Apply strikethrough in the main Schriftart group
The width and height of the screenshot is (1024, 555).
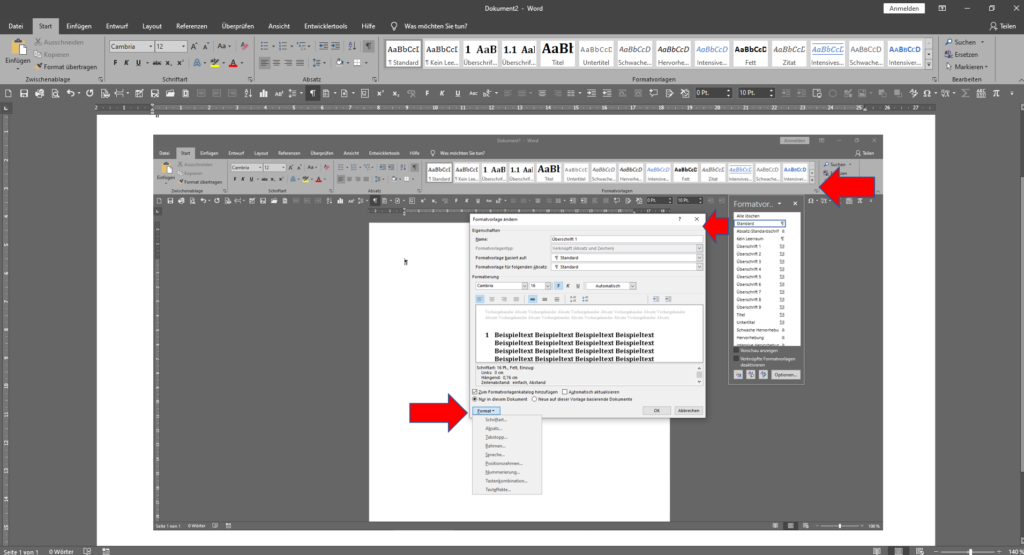point(157,63)
